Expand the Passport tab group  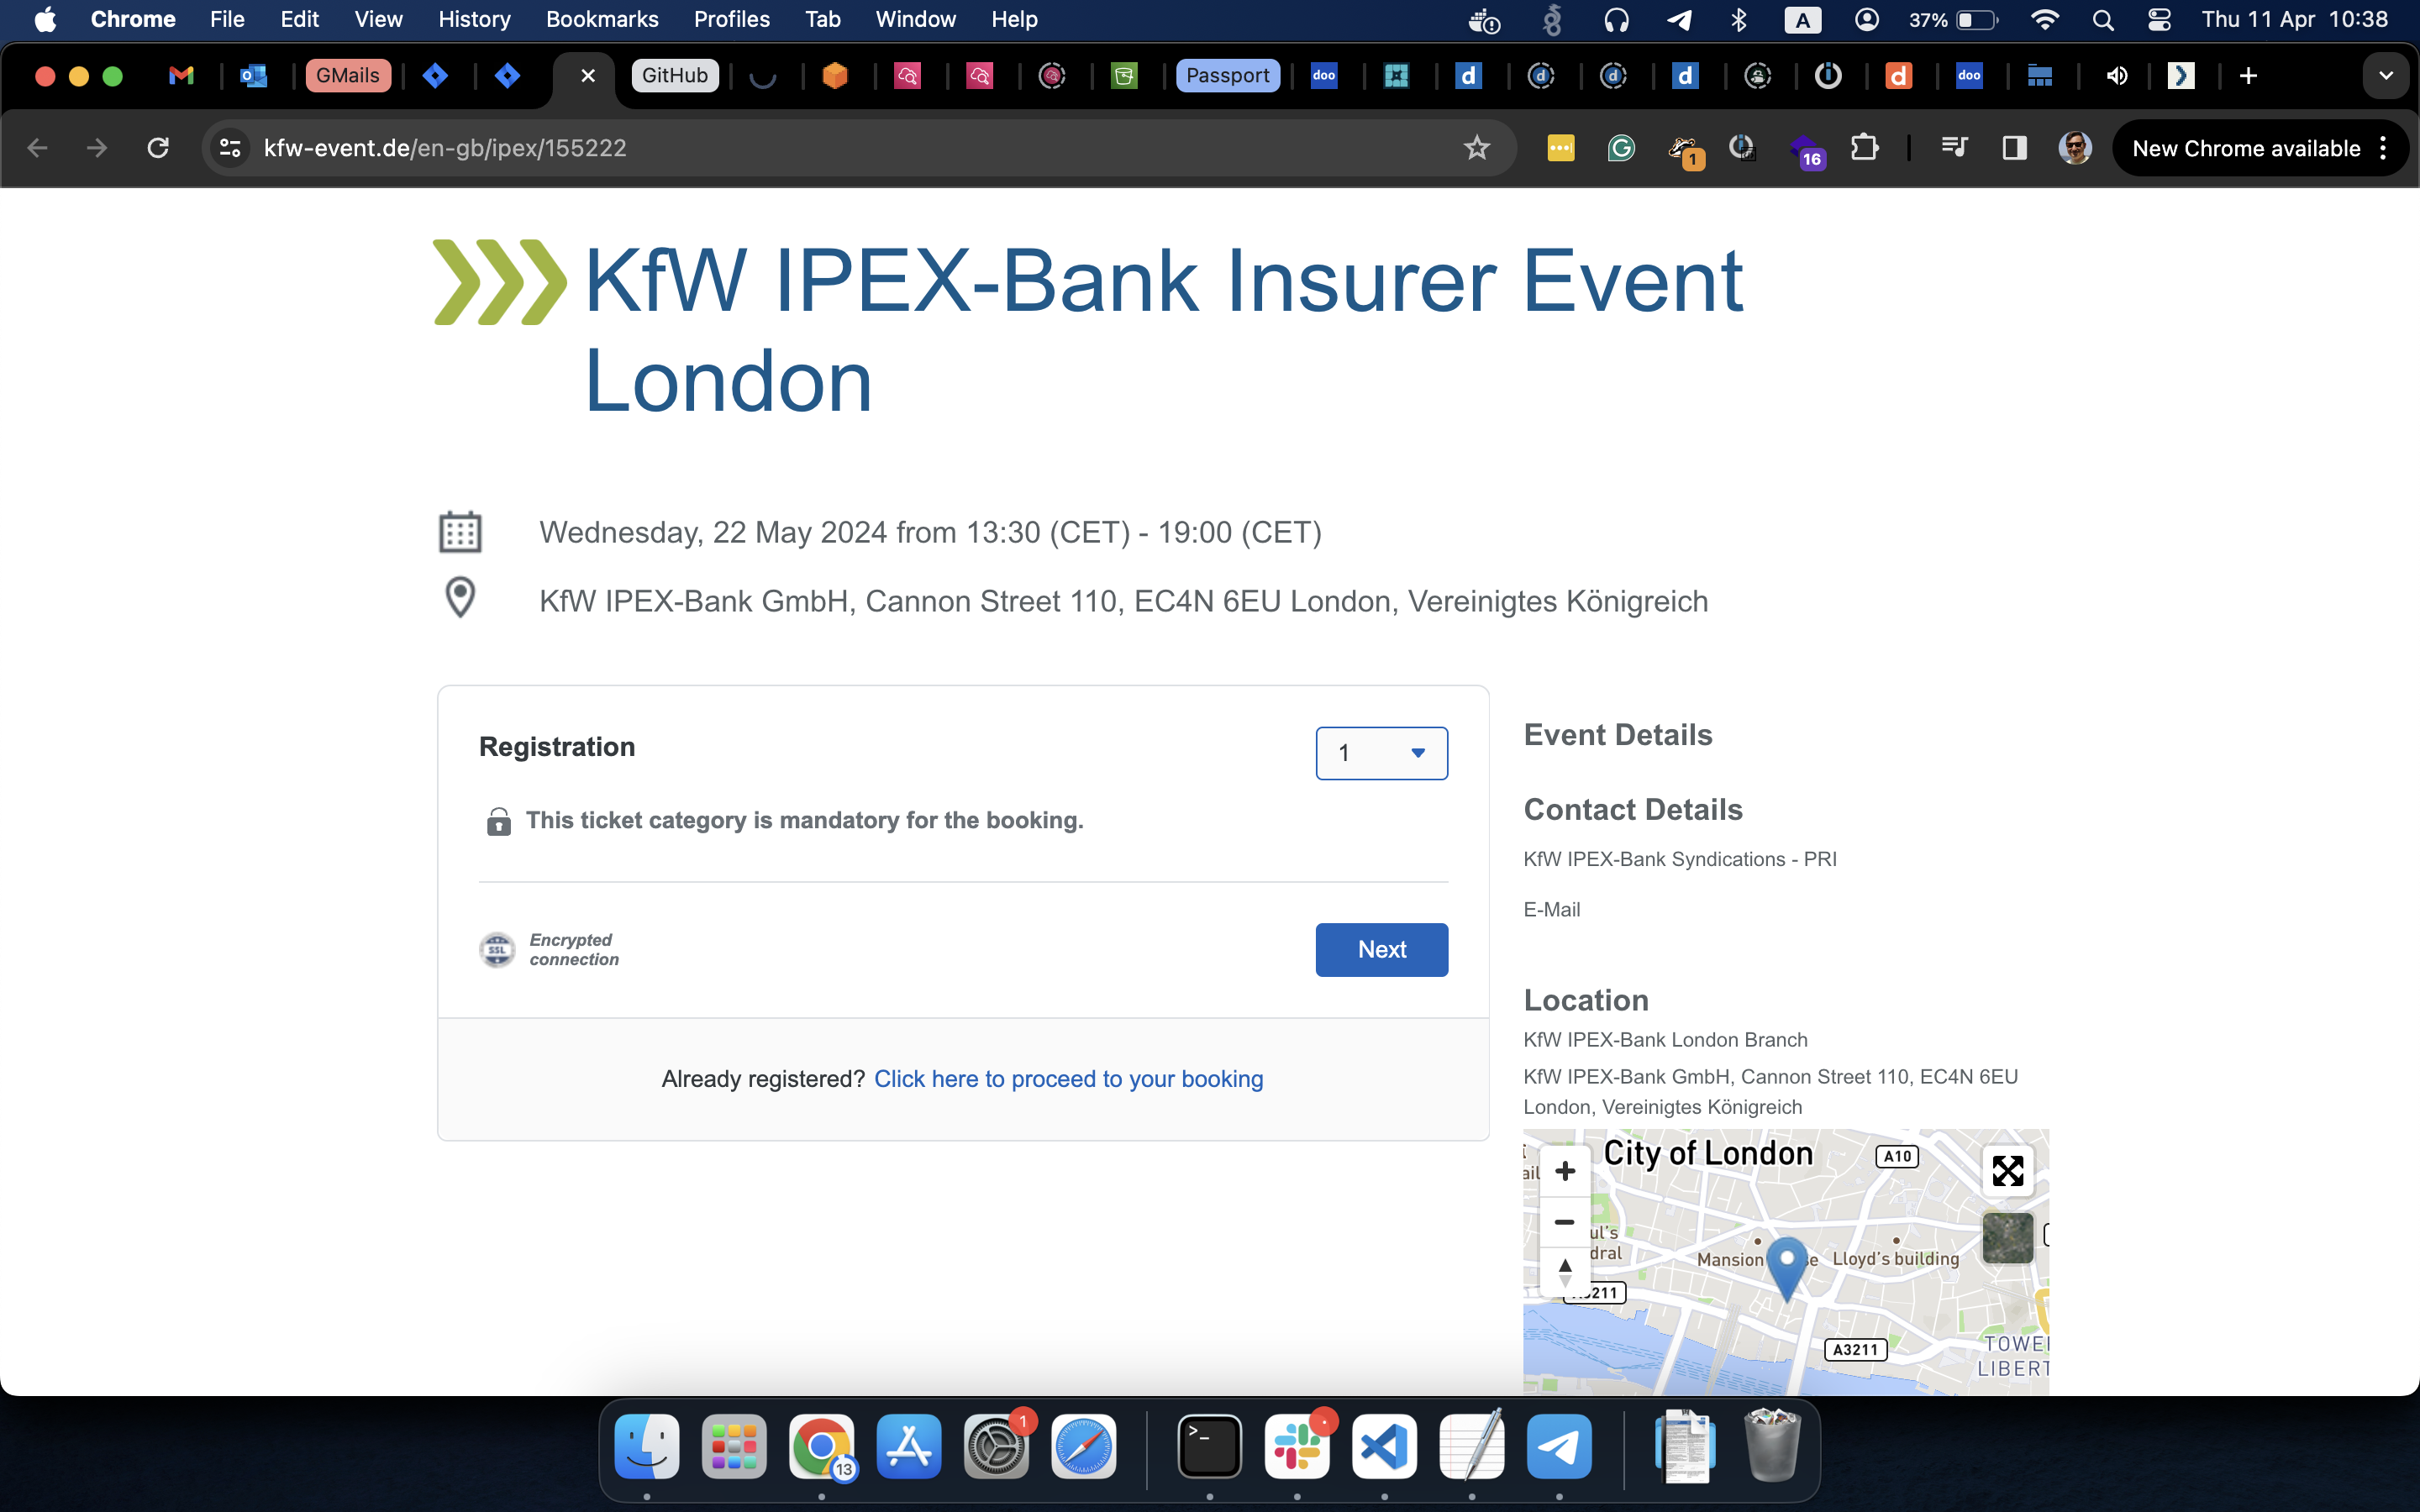tap(1228, 75)
